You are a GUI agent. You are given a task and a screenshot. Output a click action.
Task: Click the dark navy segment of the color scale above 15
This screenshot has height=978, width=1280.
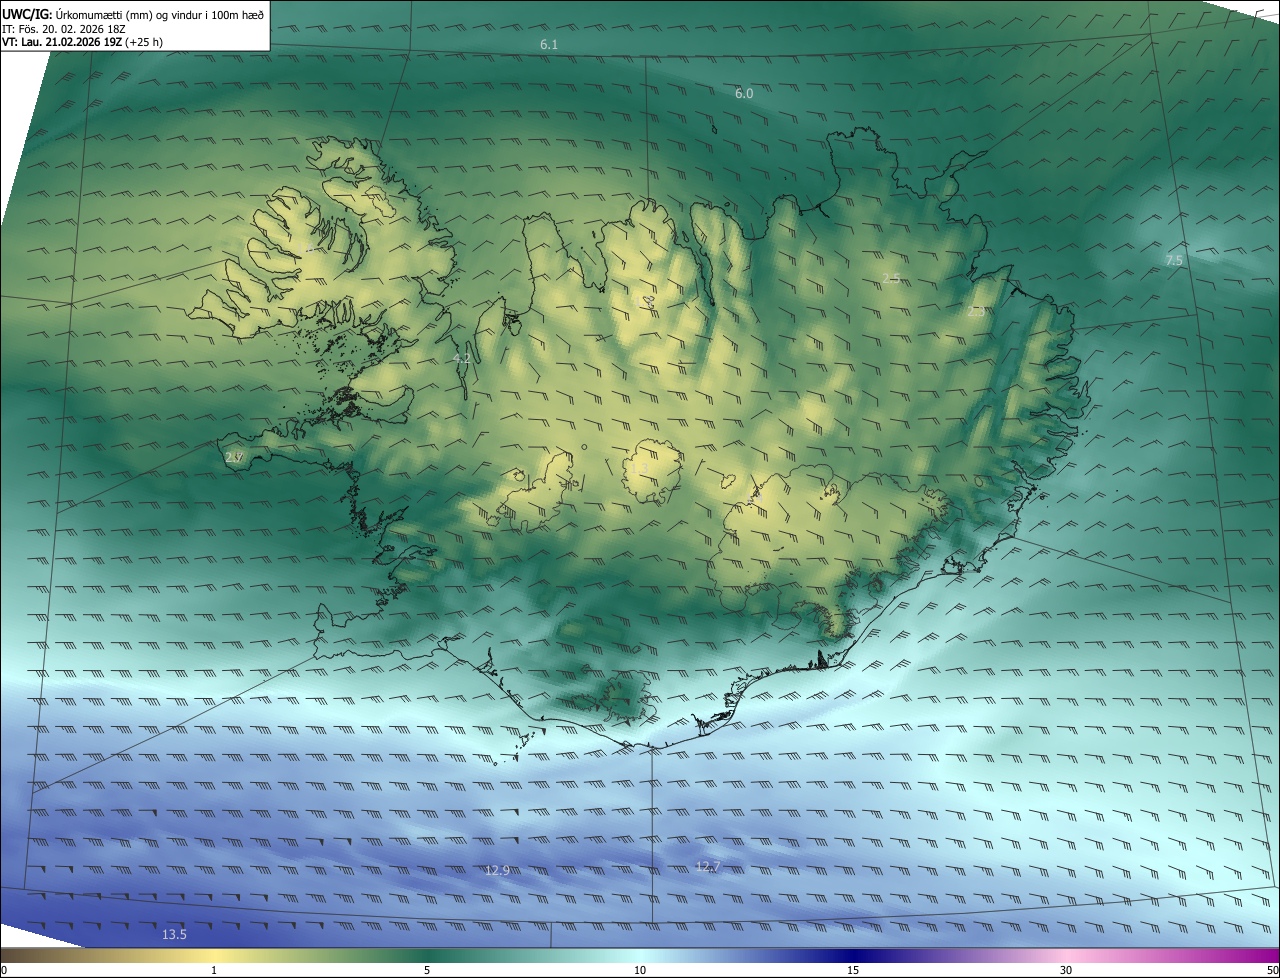coord(853,956)
